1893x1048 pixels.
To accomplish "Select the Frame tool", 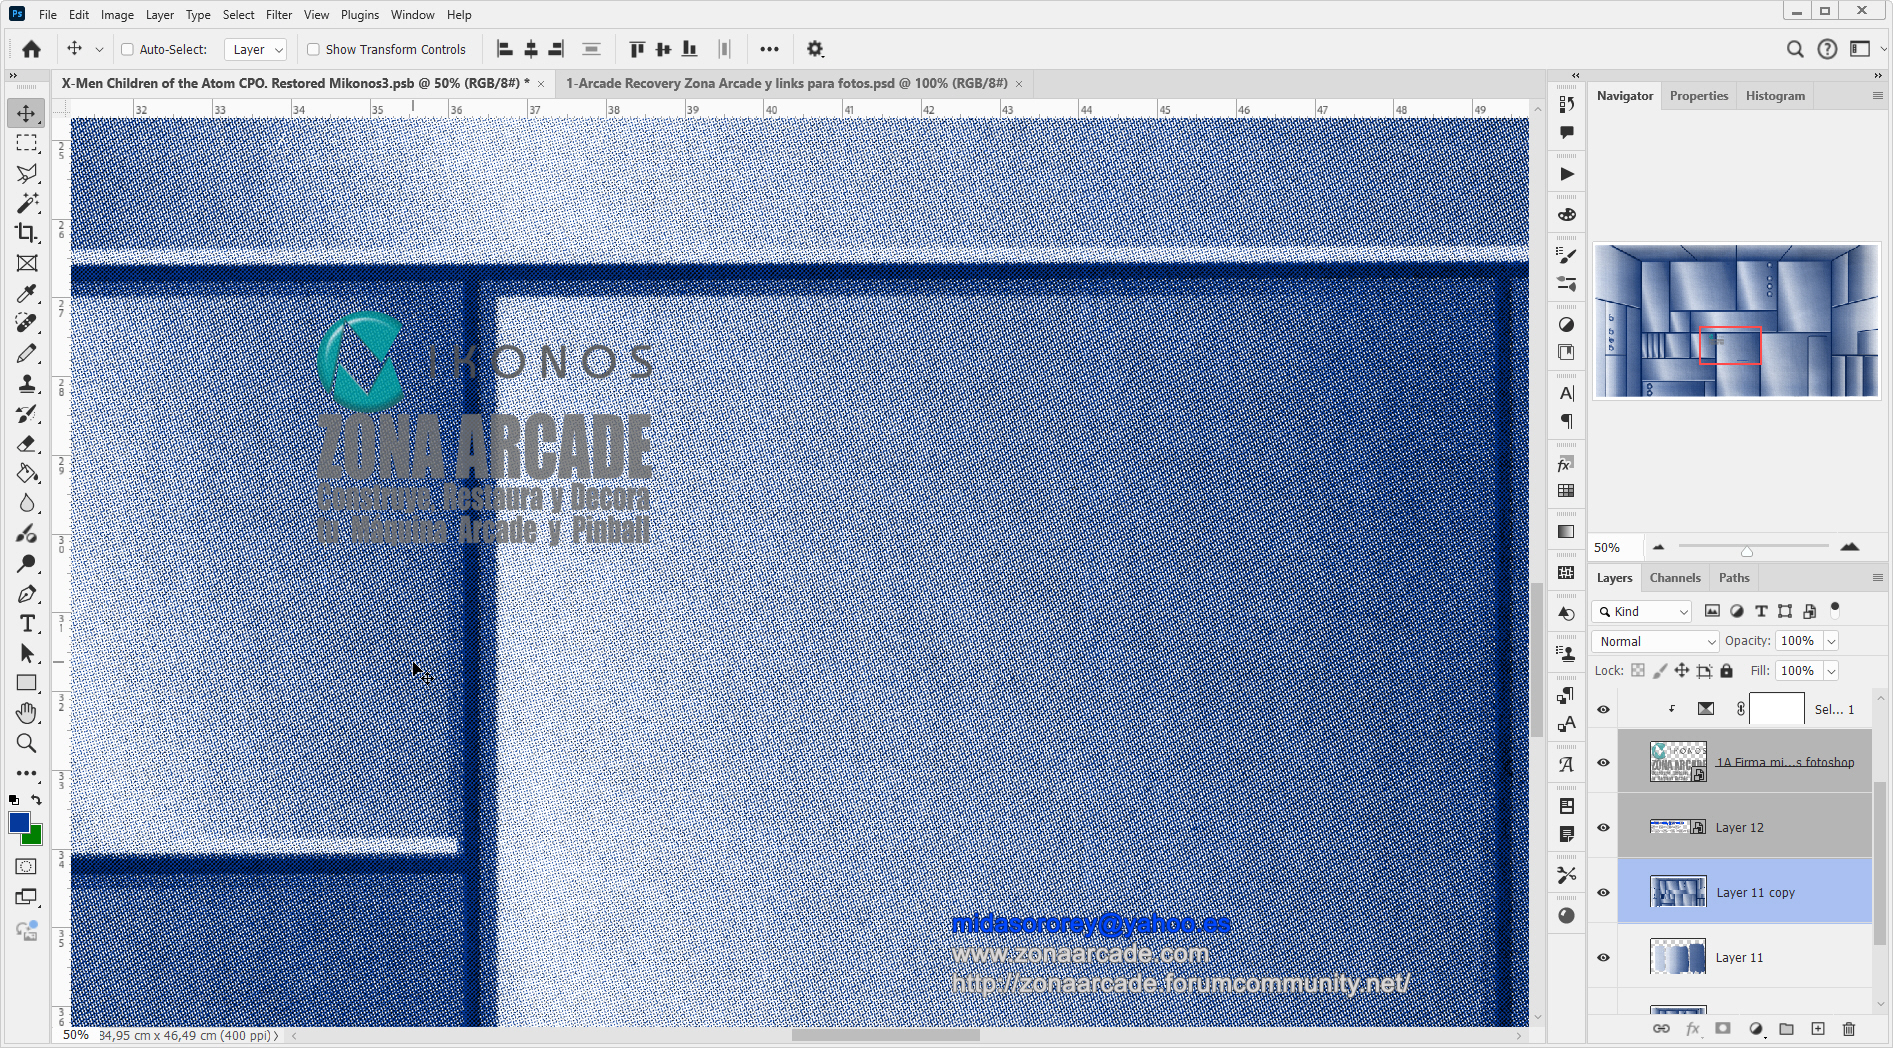I will (x=27, y=263).
